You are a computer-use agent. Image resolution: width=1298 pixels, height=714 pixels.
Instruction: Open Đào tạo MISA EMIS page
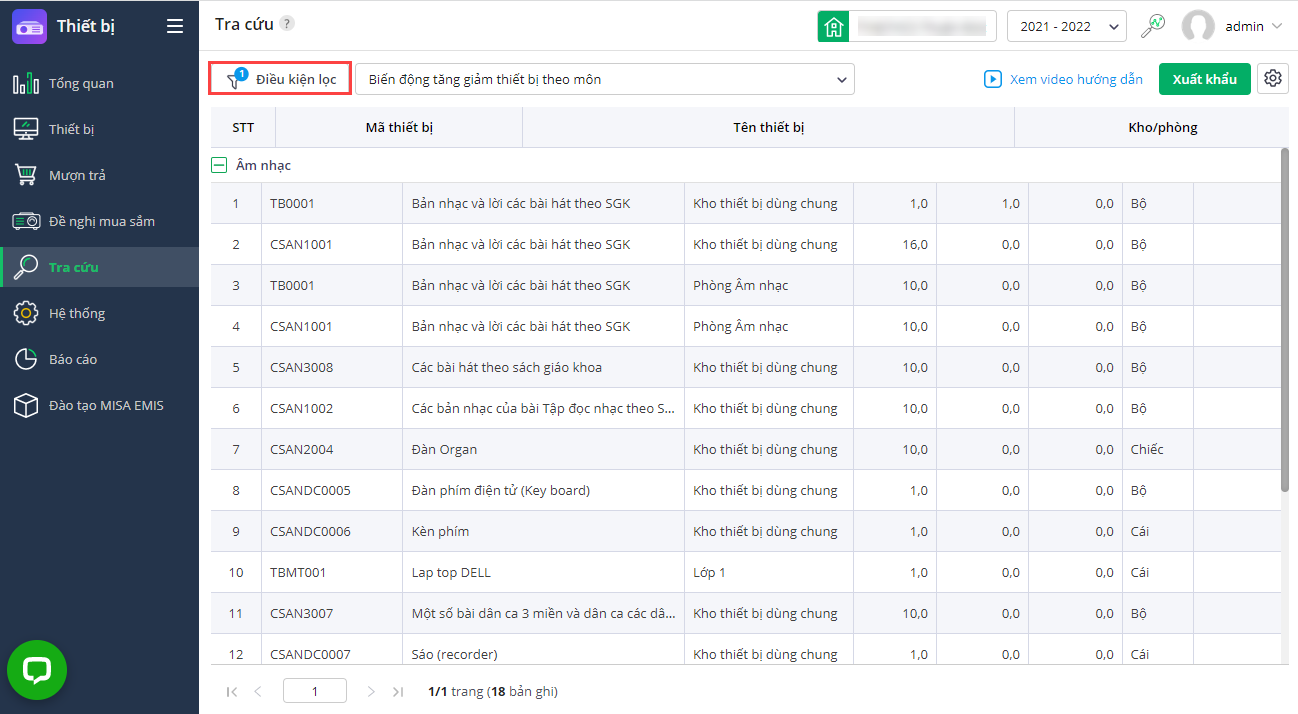99,405
